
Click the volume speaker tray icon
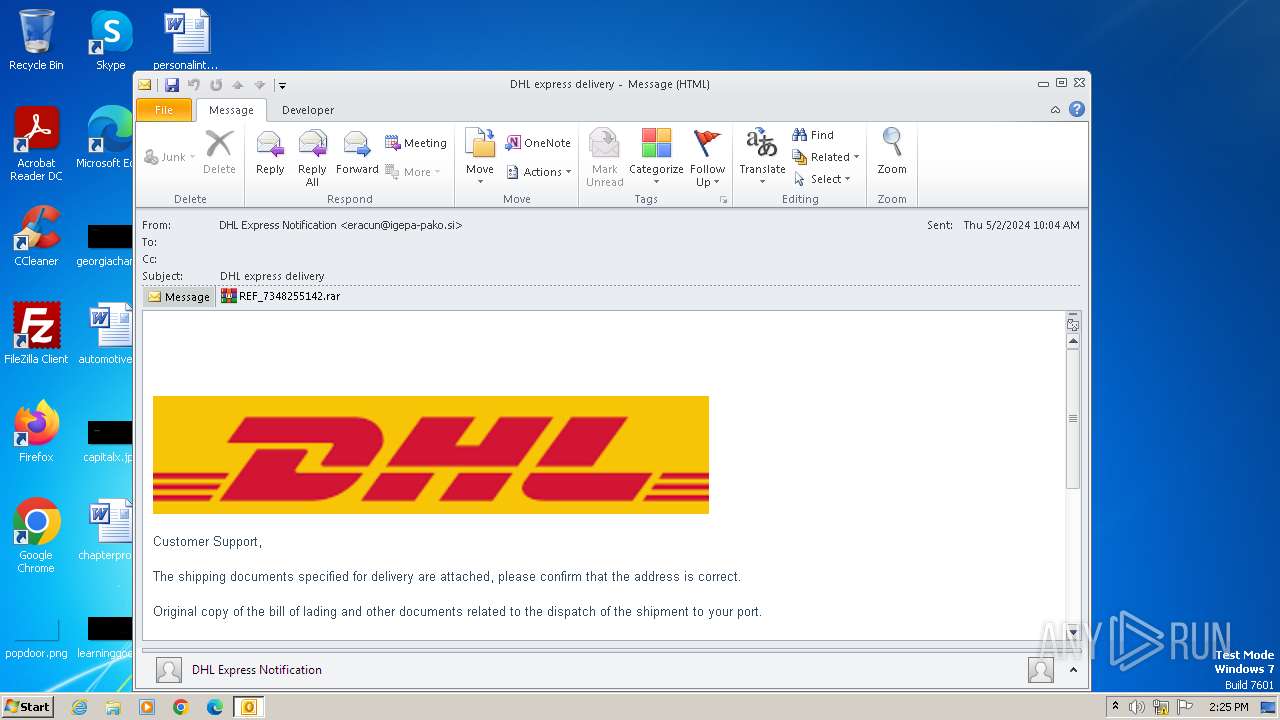(x=1137, y=707)
